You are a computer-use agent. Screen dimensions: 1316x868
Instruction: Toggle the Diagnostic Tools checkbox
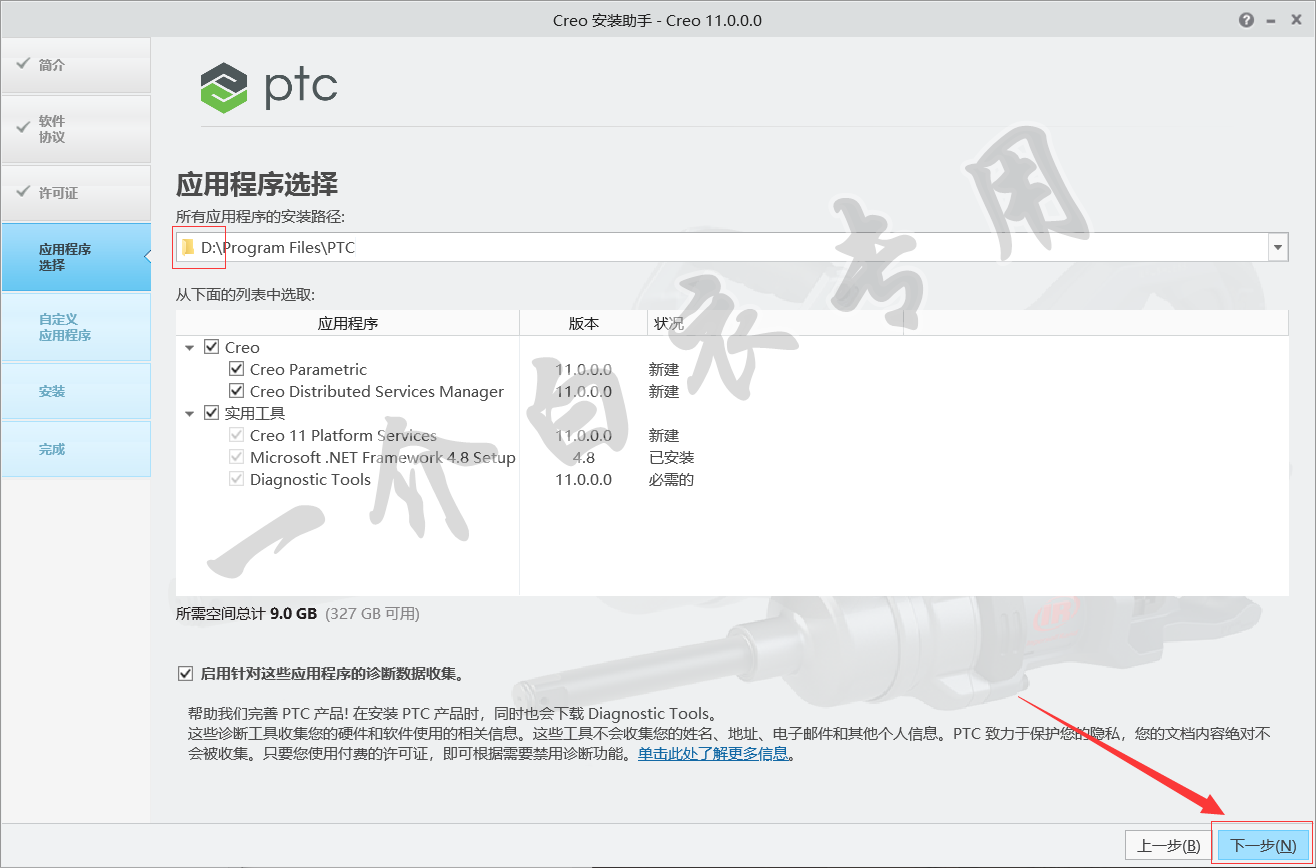(237, 479)
